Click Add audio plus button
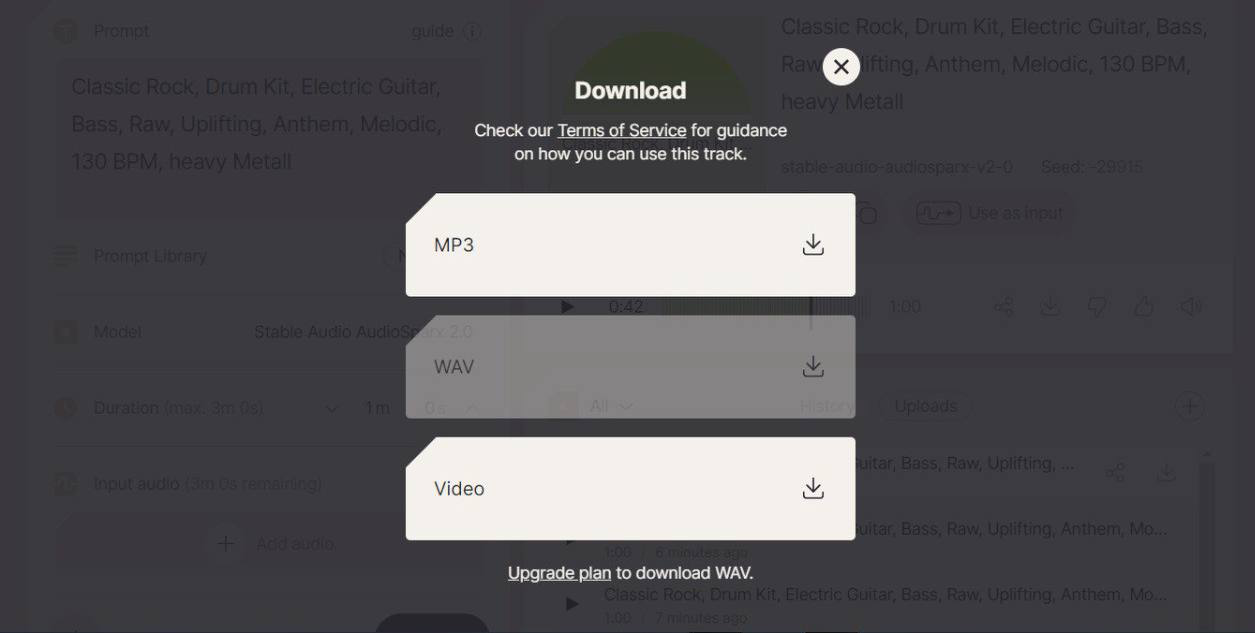 coord(226,543)
